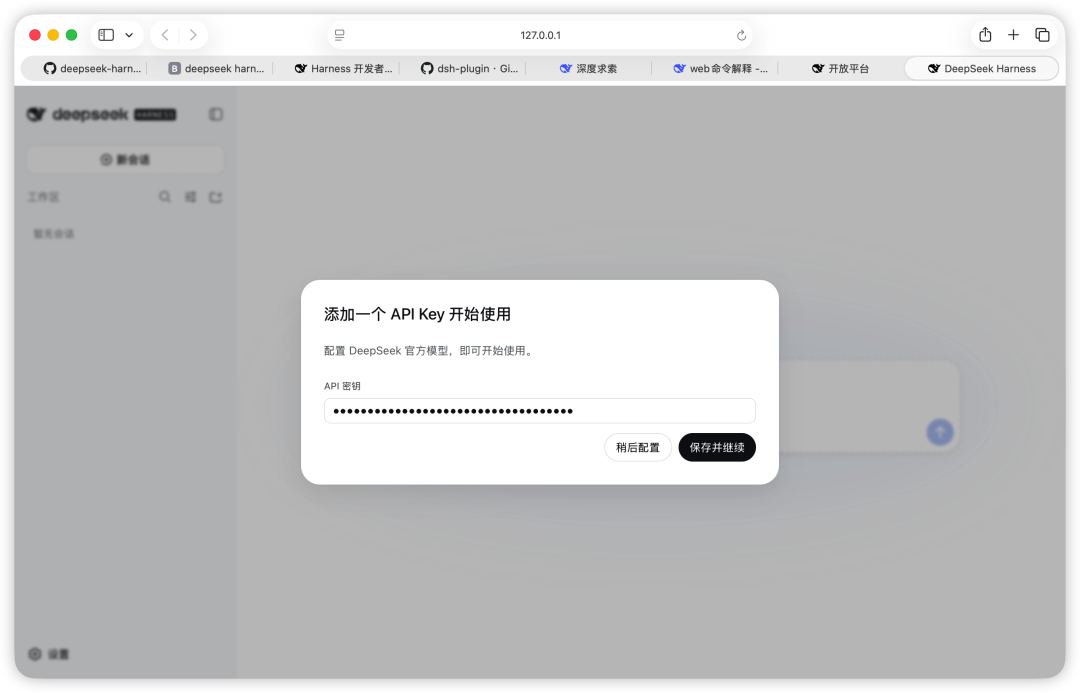The image size is (1080, 693).
Task: Open the Harness 开发者 tab
Action: click(343, 68)
